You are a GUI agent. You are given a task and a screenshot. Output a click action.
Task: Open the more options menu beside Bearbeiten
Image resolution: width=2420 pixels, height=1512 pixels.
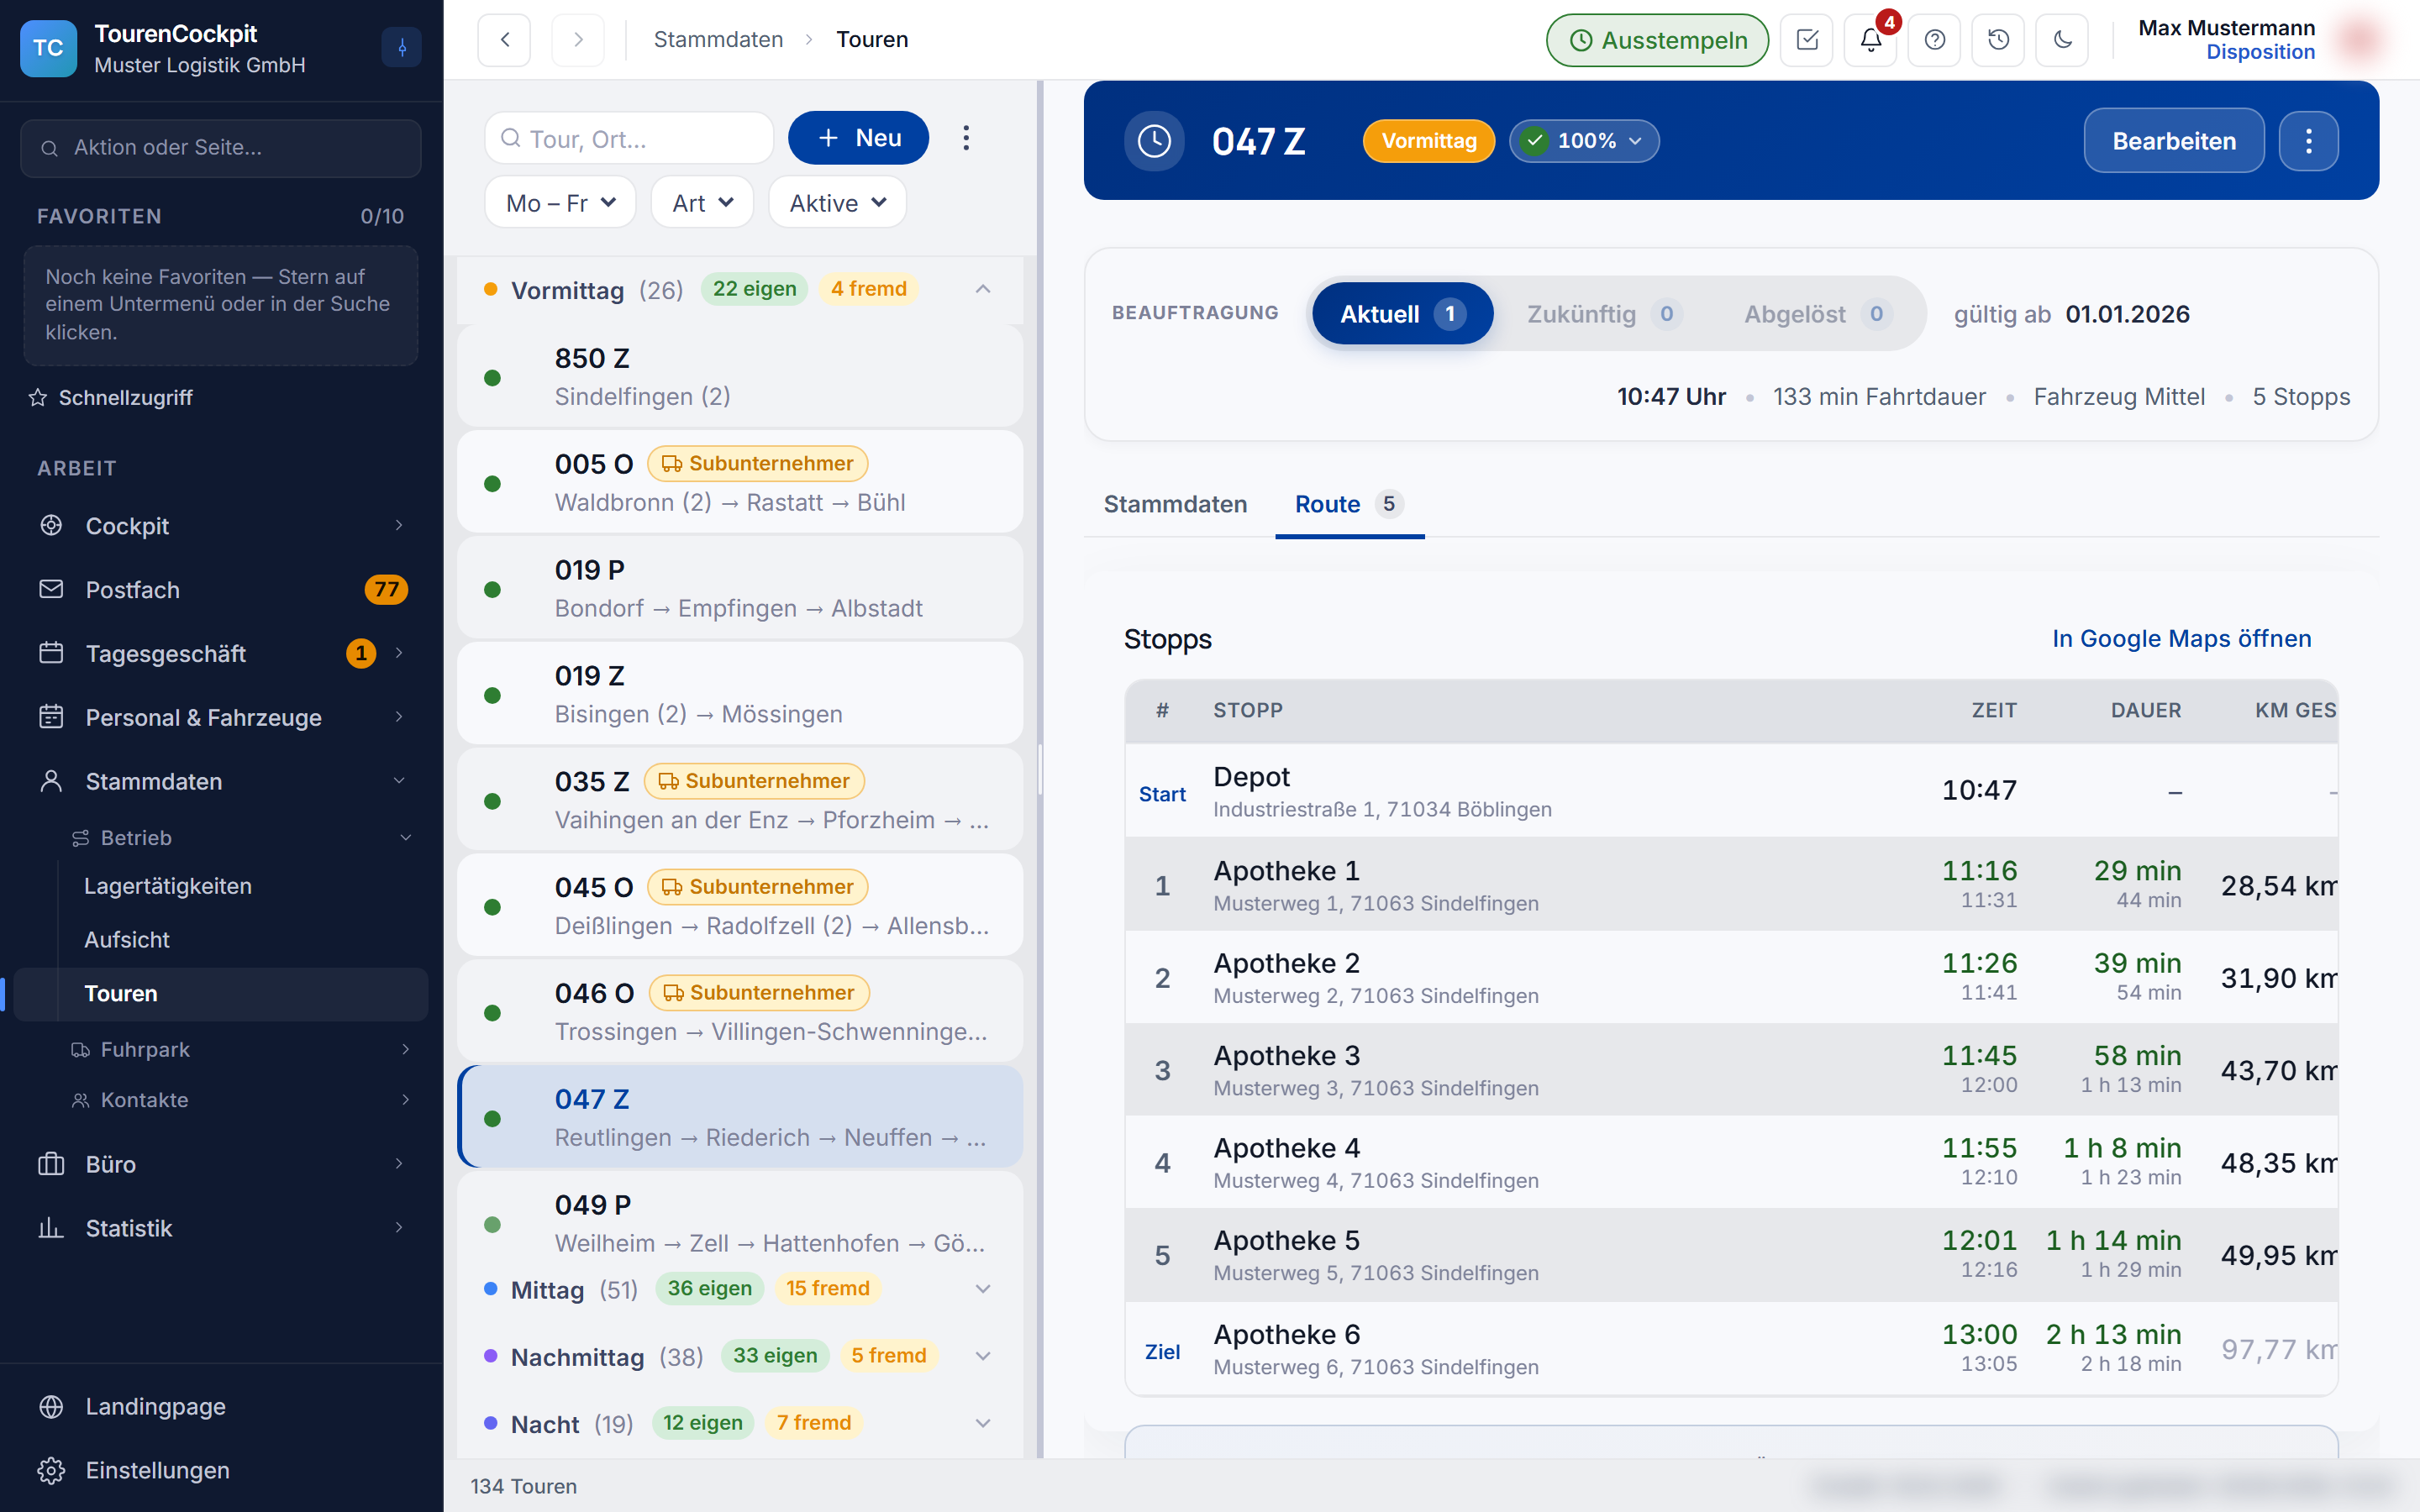[x=2308, y=141]
